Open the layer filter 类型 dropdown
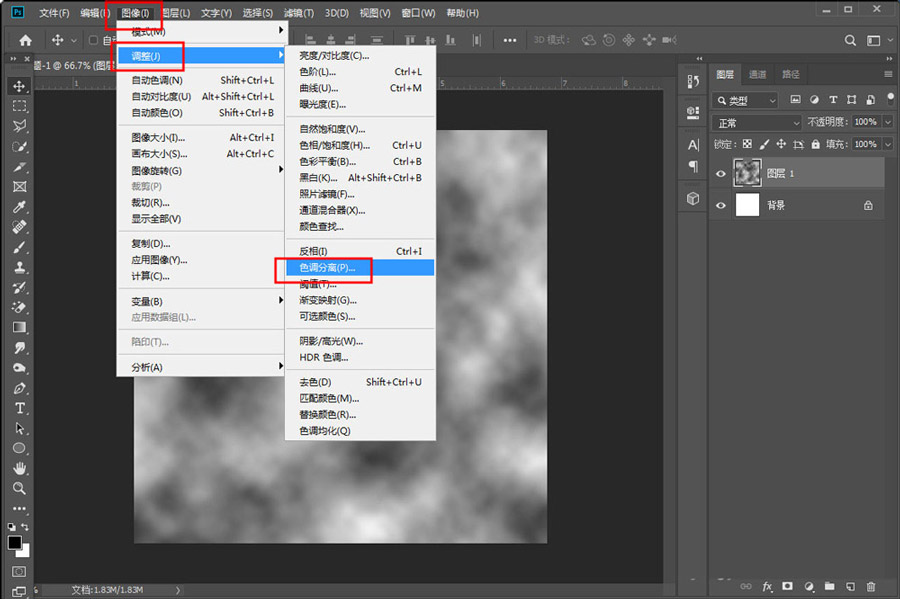The image size is (900, 599). (746, 100)
